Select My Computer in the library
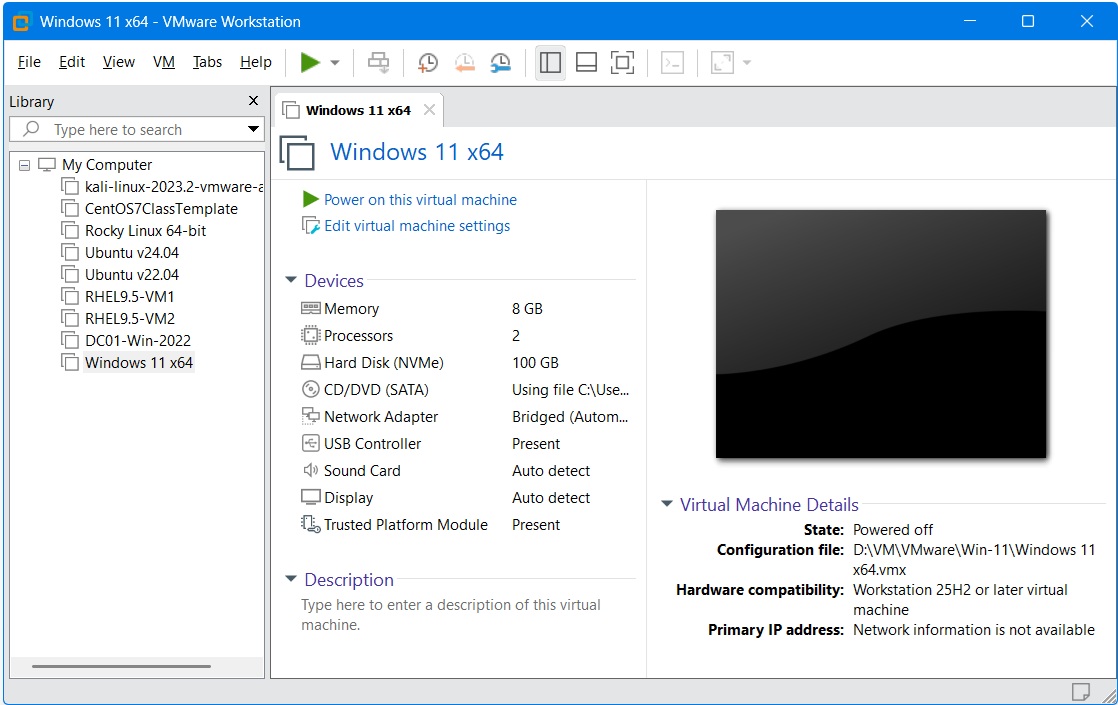 pyautogui.click(x=107, y=165)
